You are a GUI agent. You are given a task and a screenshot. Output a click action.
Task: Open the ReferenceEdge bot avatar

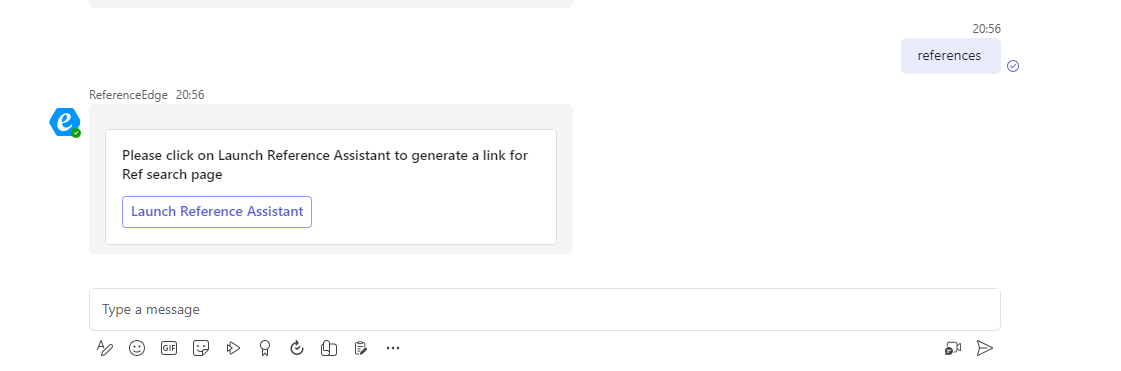click(64, 122)
